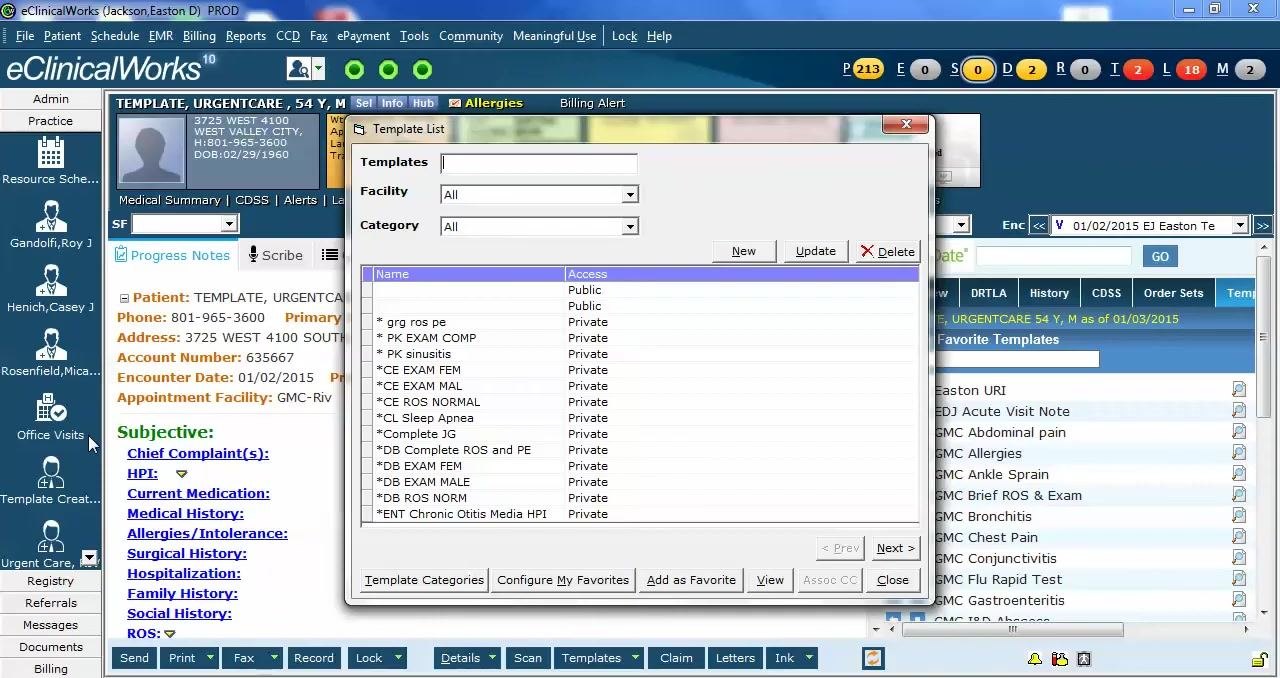Select the PK sinusitis template name
1280x678 pixels.
[x=414, y=354]
